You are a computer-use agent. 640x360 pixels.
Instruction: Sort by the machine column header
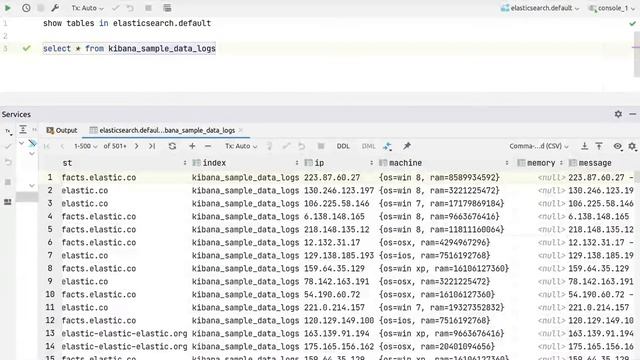[x=443, y=163]
